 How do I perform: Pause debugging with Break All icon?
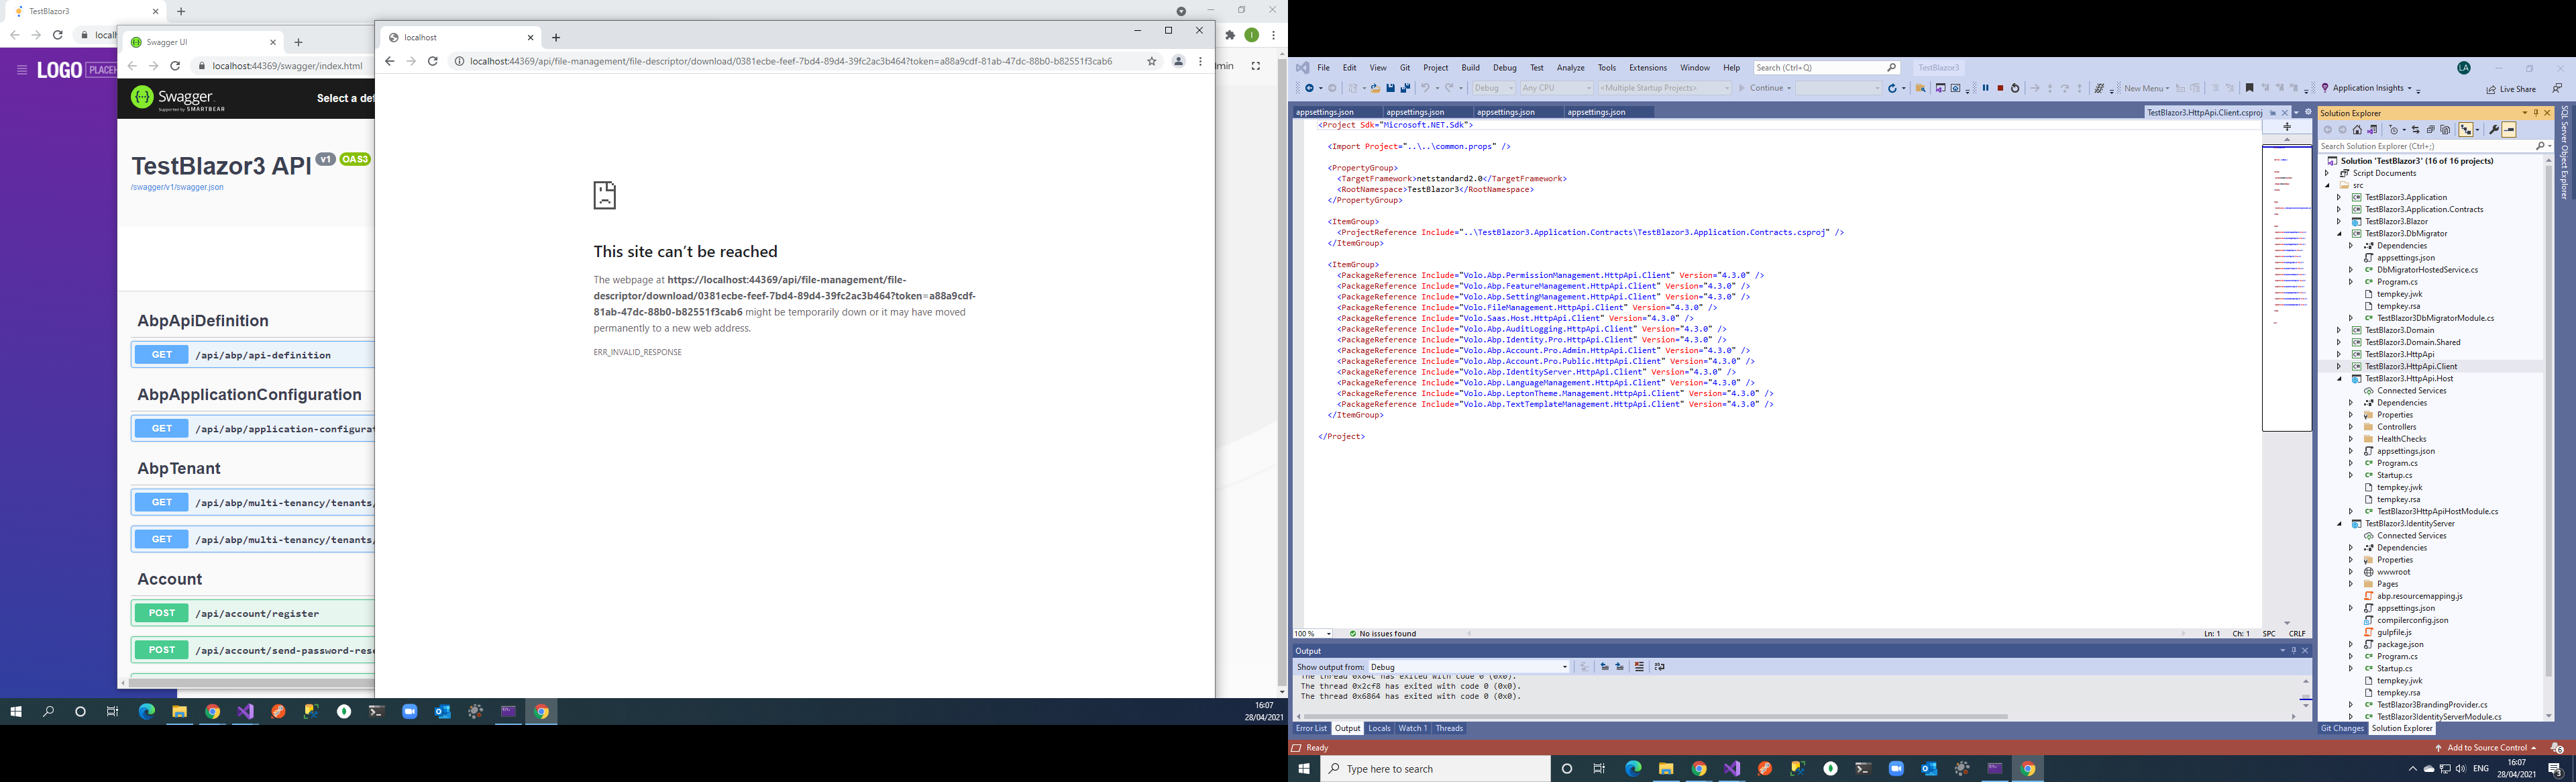pos(1986,88)
